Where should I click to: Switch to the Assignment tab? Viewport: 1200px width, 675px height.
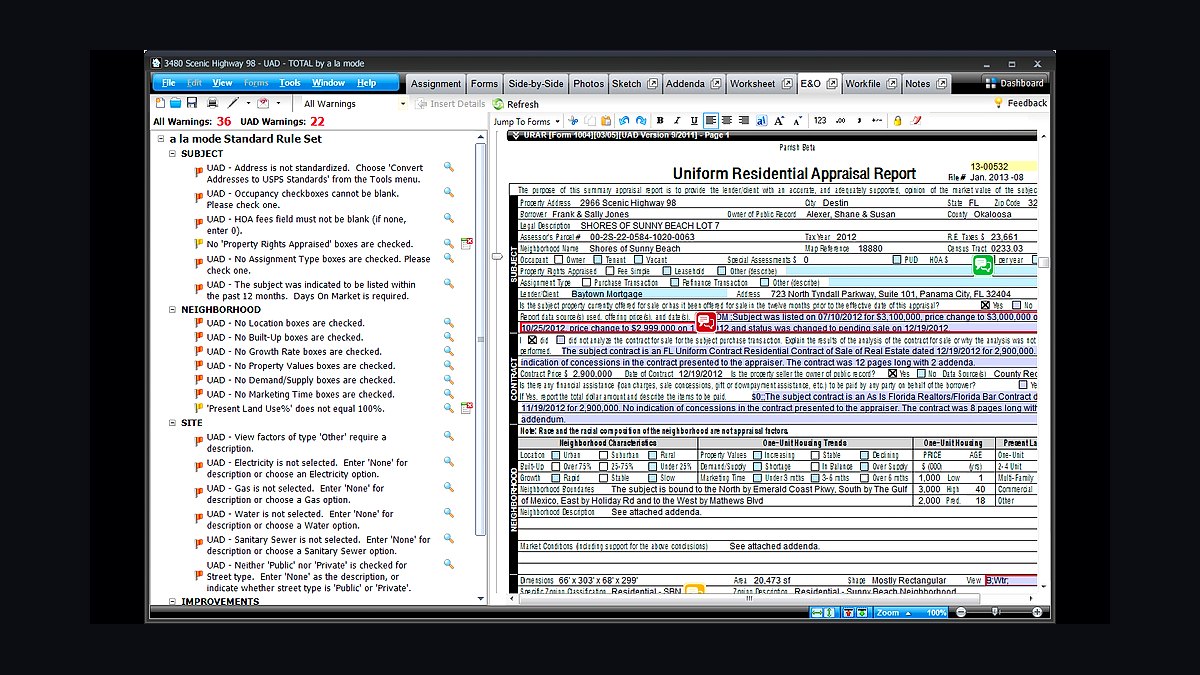tap(436, 84)
